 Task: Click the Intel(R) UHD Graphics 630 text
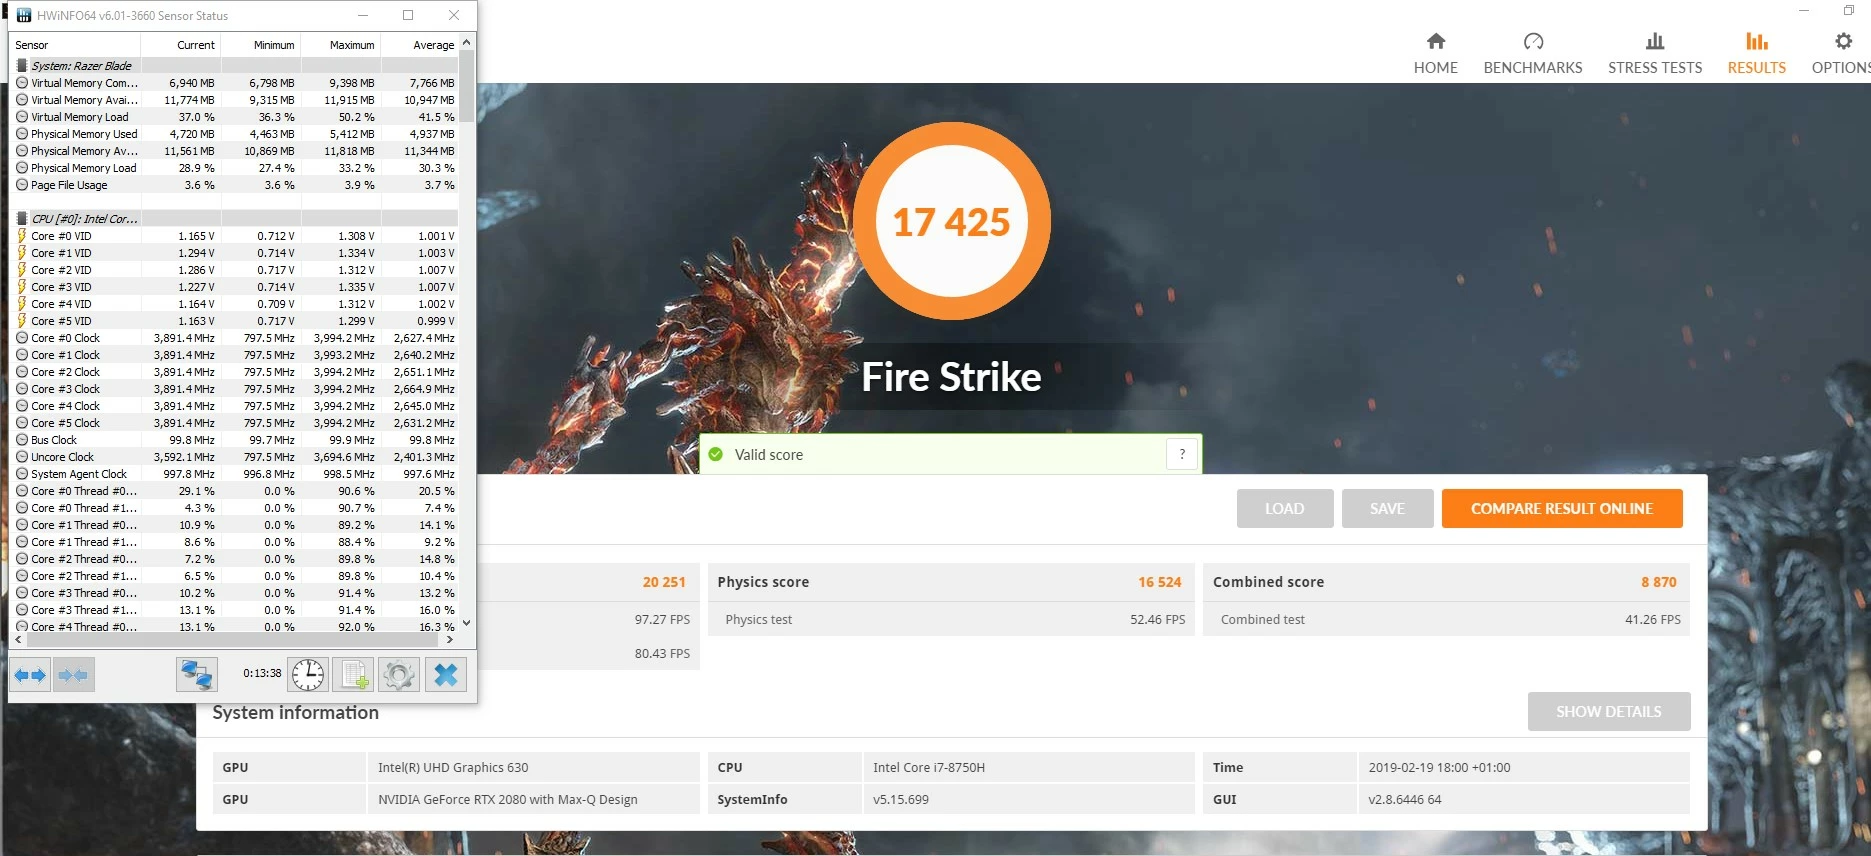453,767
